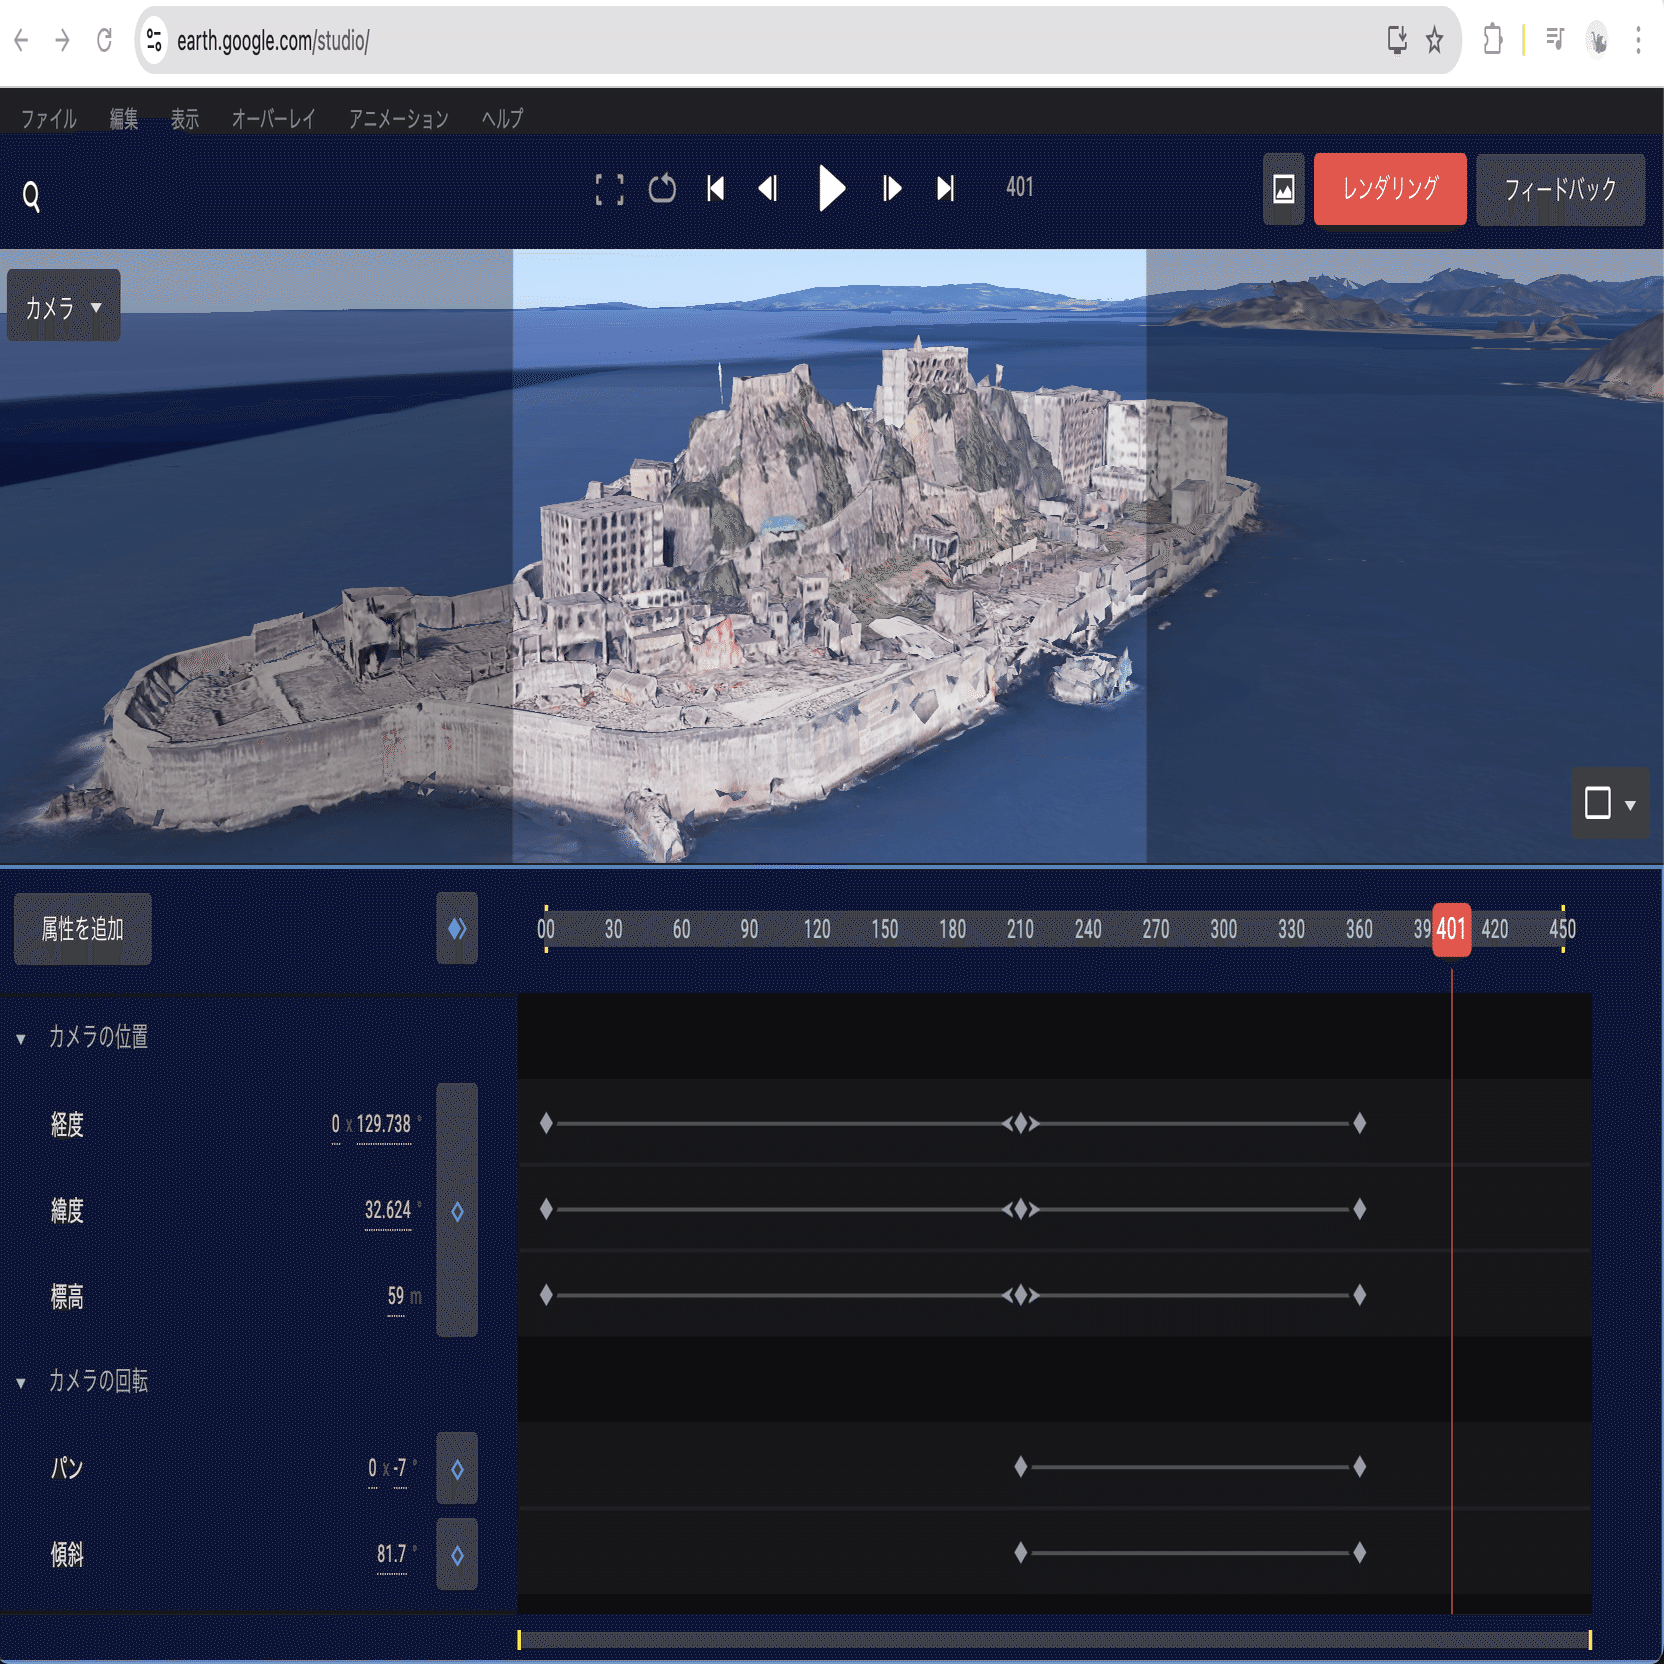Click the timeline zoom scrollbar bar
The image size is (1664, 1664).
point(1054,1640)
